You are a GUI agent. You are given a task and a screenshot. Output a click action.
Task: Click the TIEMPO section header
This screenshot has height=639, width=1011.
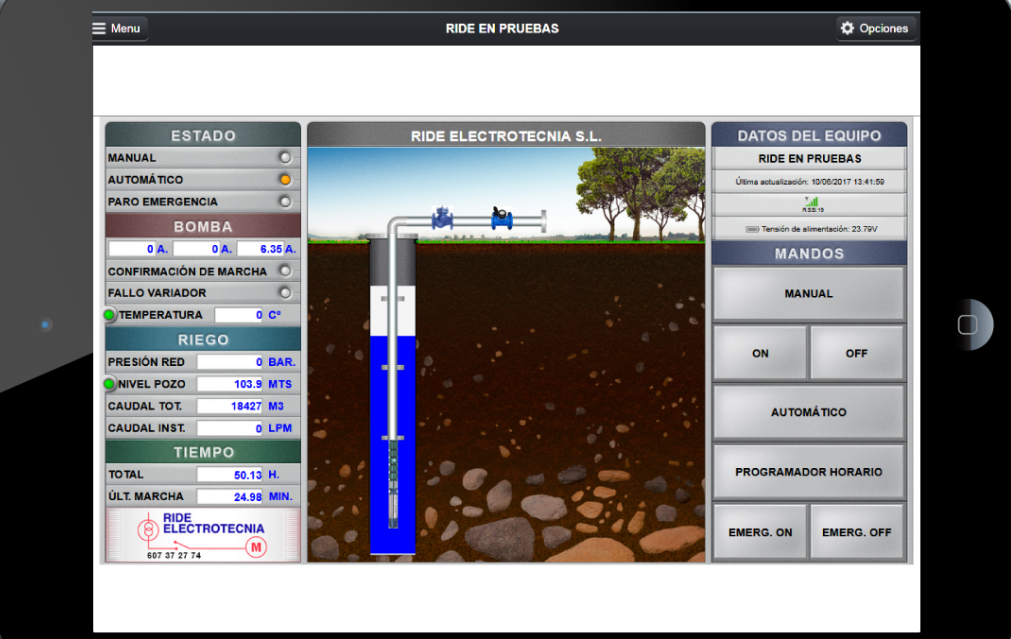tap(203, 452)
